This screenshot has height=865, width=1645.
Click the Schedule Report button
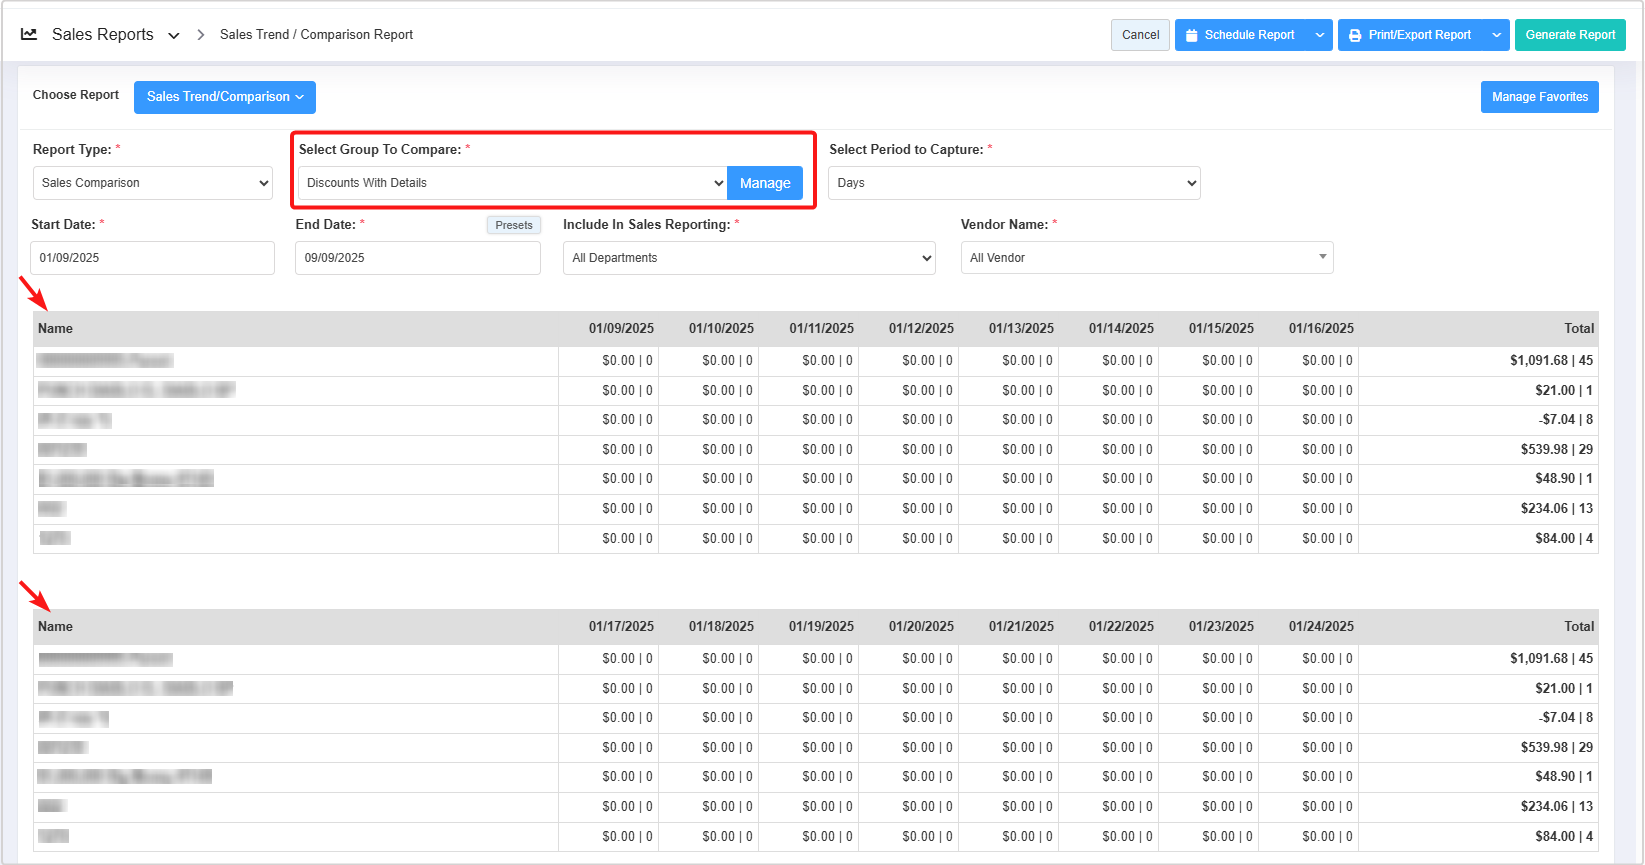(x=1240, y=35)
